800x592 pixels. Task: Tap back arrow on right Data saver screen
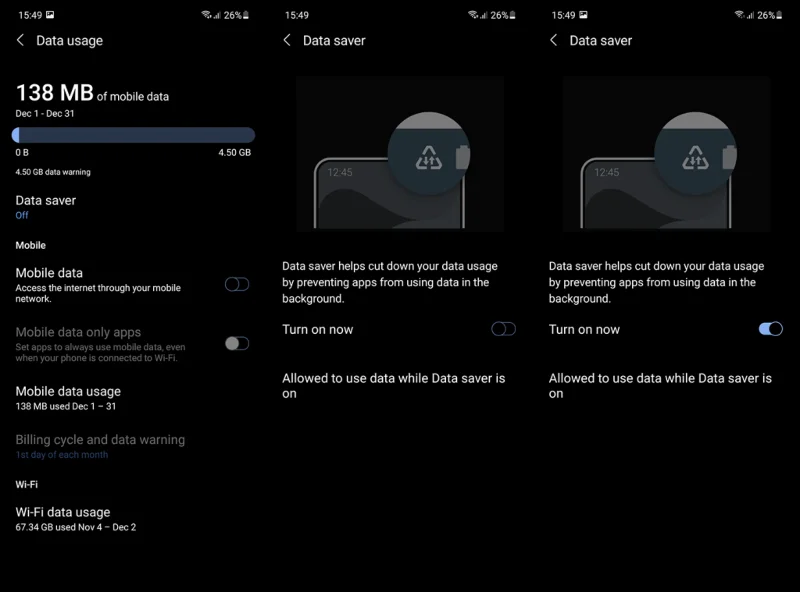click(554, 40)
